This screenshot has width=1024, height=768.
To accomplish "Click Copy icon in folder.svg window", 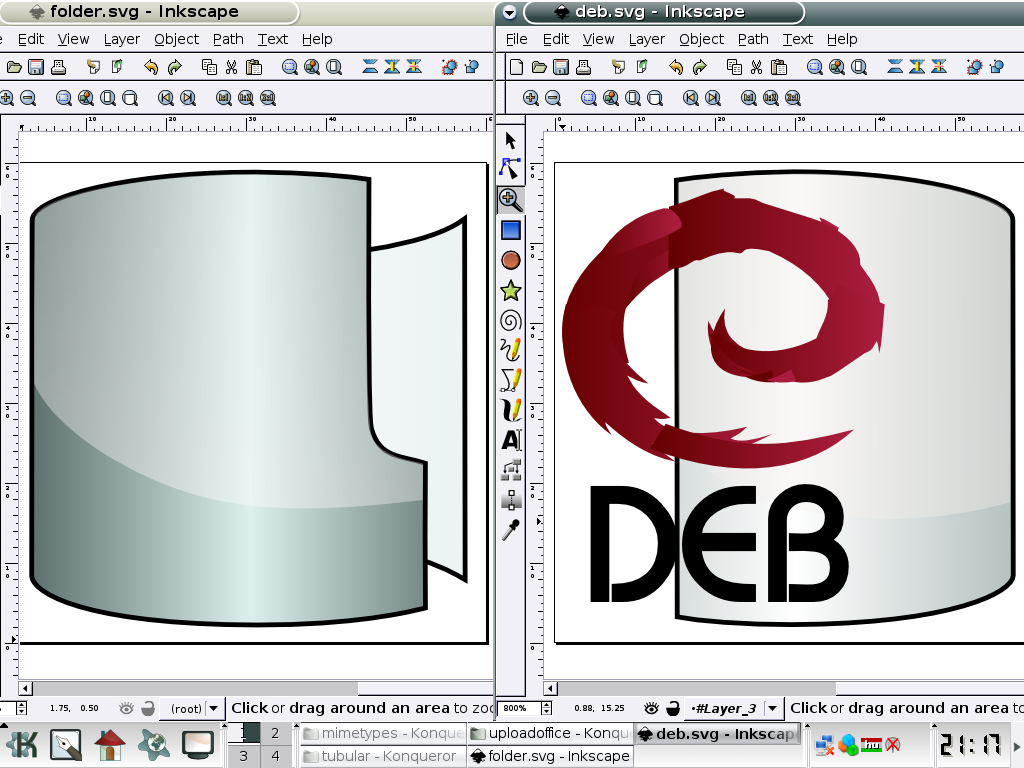I will click(x=209, y=67).
